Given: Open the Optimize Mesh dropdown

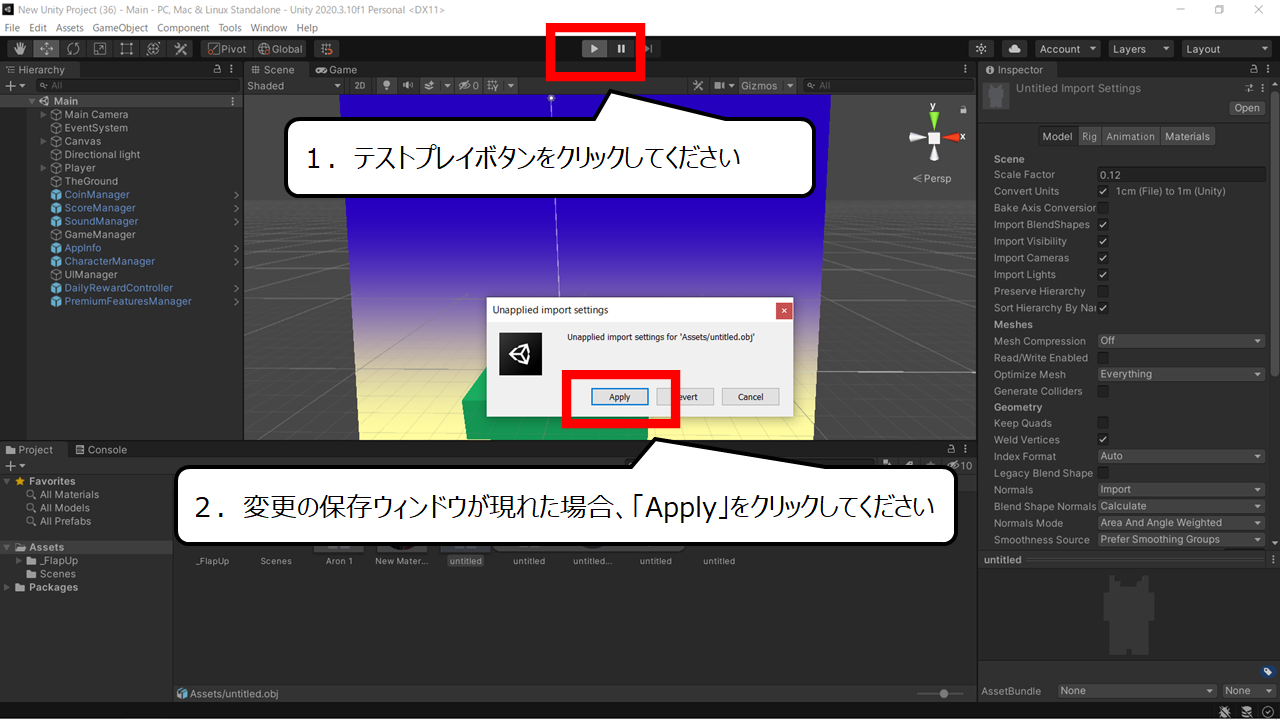Looking at the screenshot, I should (1181, 374).
